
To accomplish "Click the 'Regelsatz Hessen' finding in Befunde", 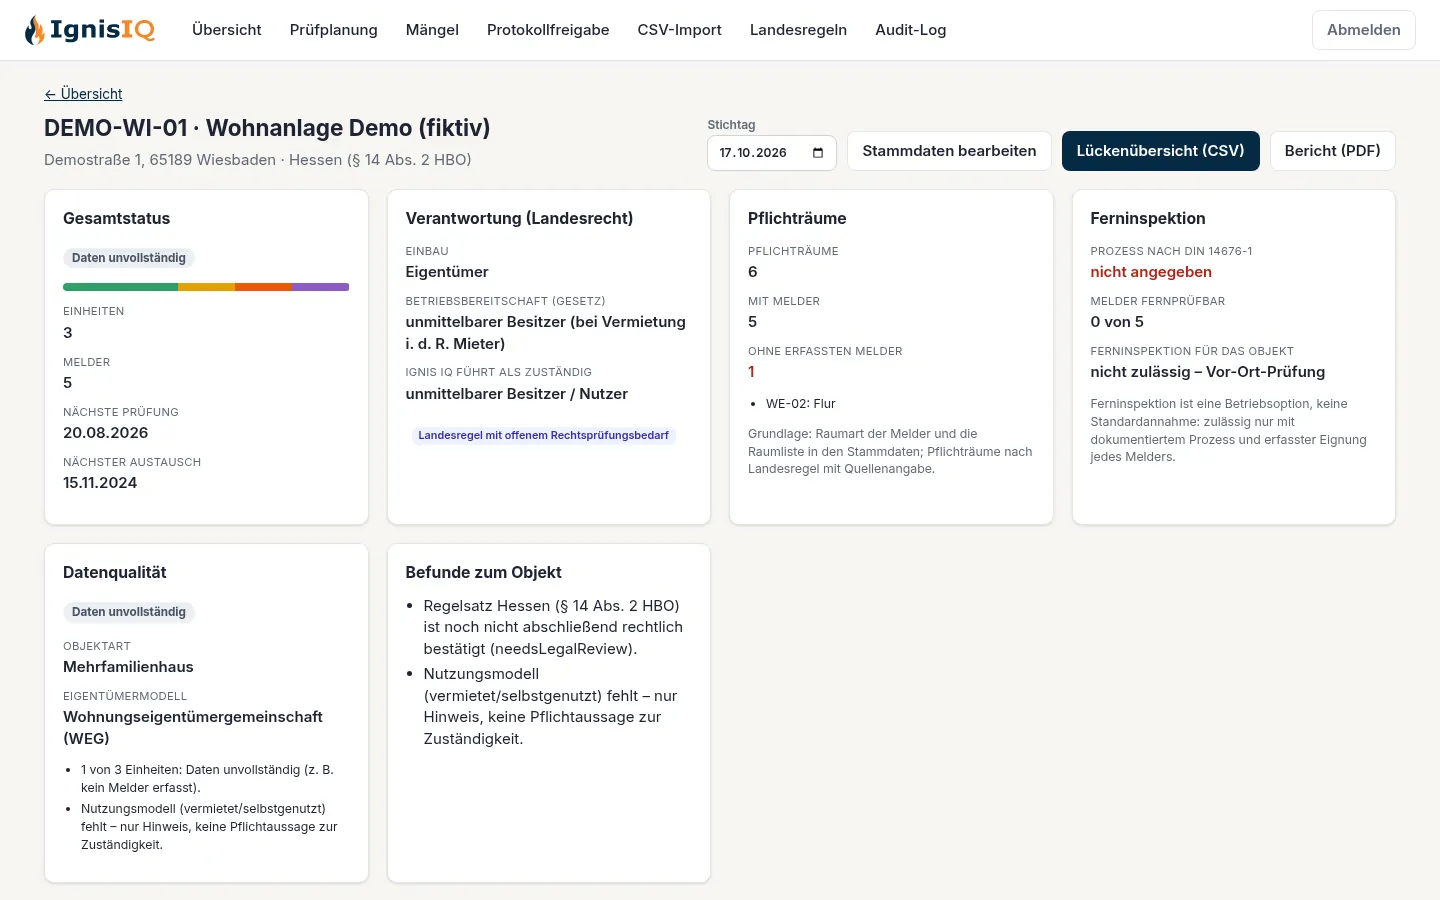I will coord(553,627).
